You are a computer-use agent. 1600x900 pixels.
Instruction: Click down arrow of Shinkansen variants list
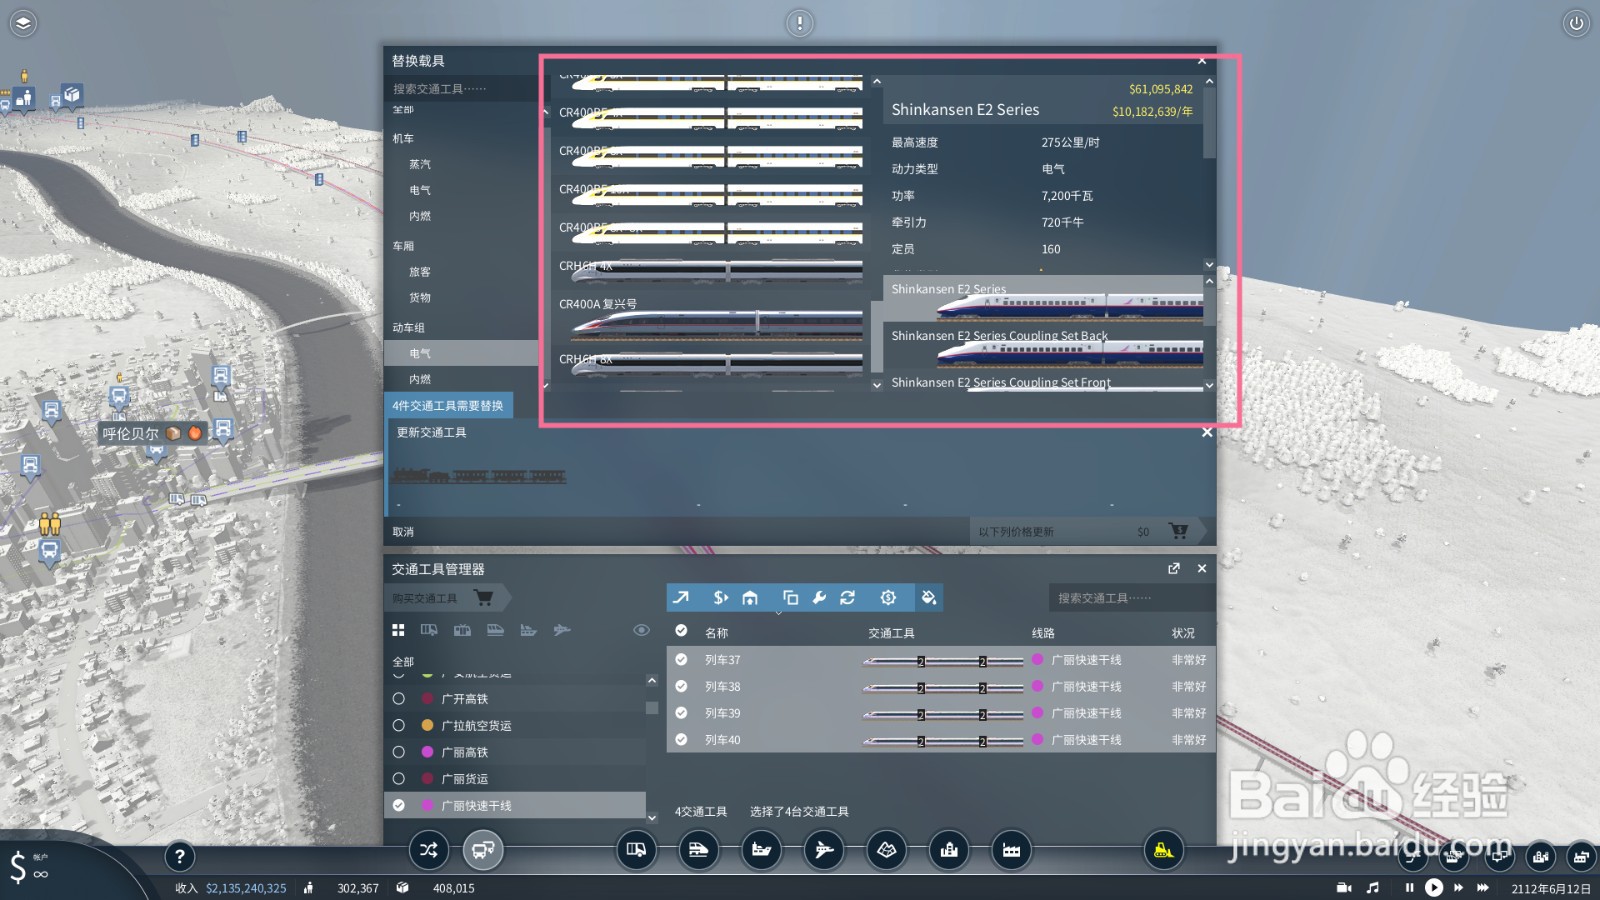(x=1209, y=385)
